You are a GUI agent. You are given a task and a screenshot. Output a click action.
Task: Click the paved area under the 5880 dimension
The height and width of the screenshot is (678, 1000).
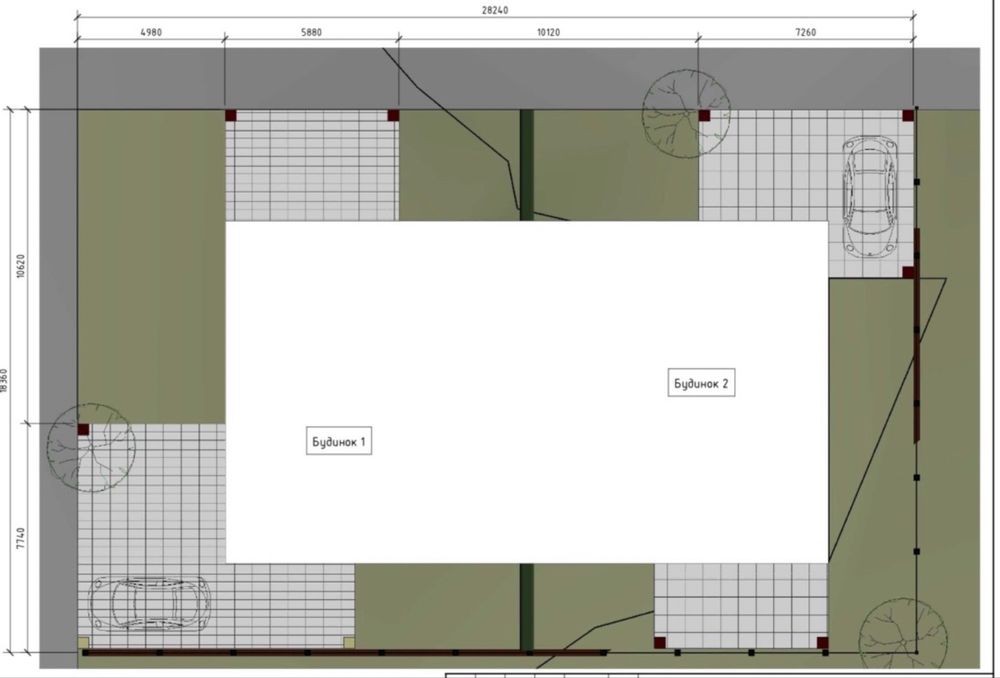tap(311, 166)
